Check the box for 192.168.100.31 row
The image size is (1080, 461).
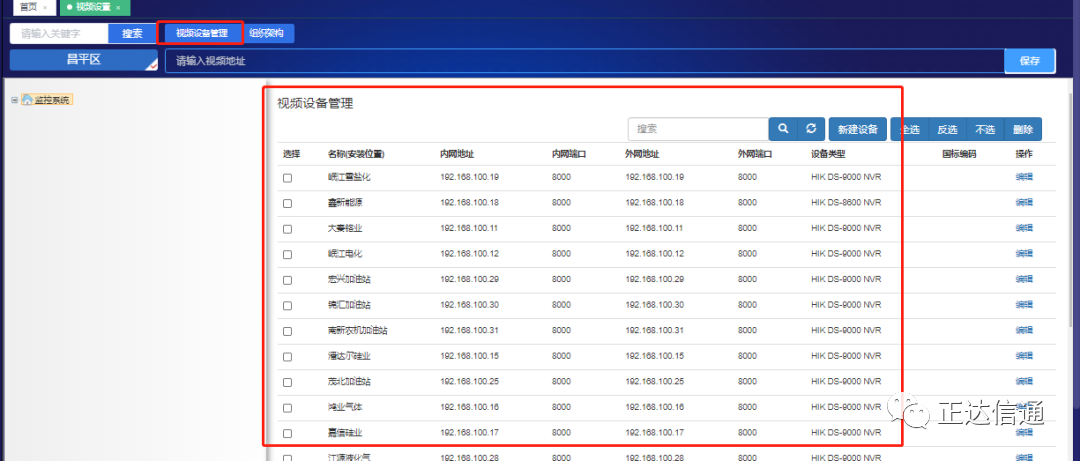[x=287, y=331]
